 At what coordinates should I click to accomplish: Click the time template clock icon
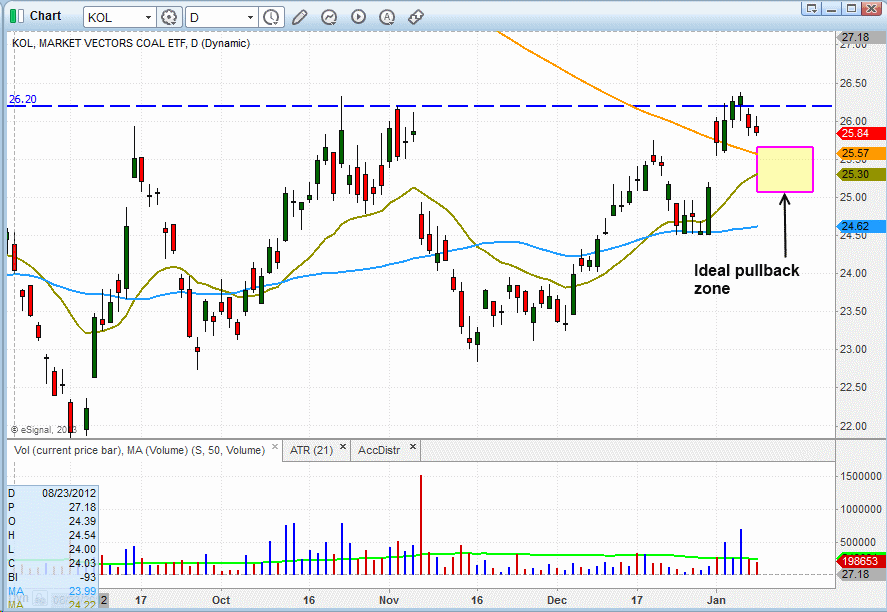point(271,17)
